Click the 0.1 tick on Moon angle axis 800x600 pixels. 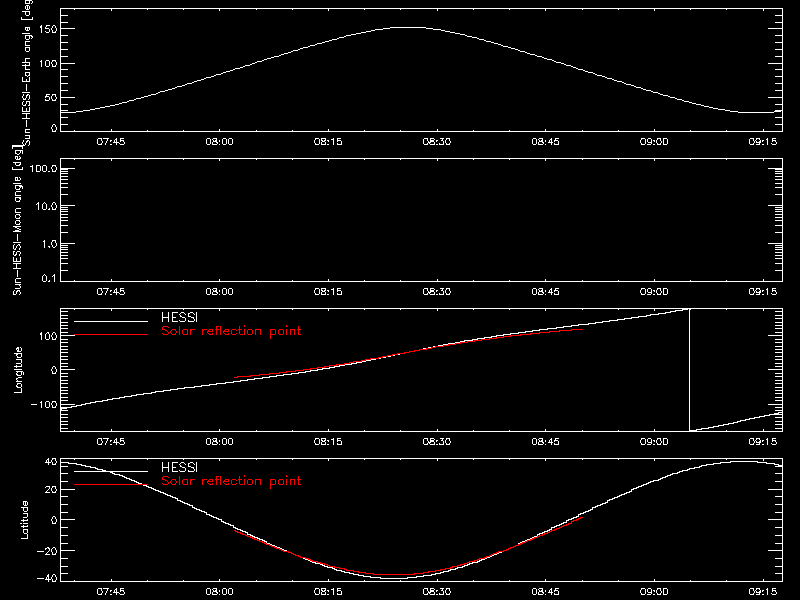click(x=49, y=278)
